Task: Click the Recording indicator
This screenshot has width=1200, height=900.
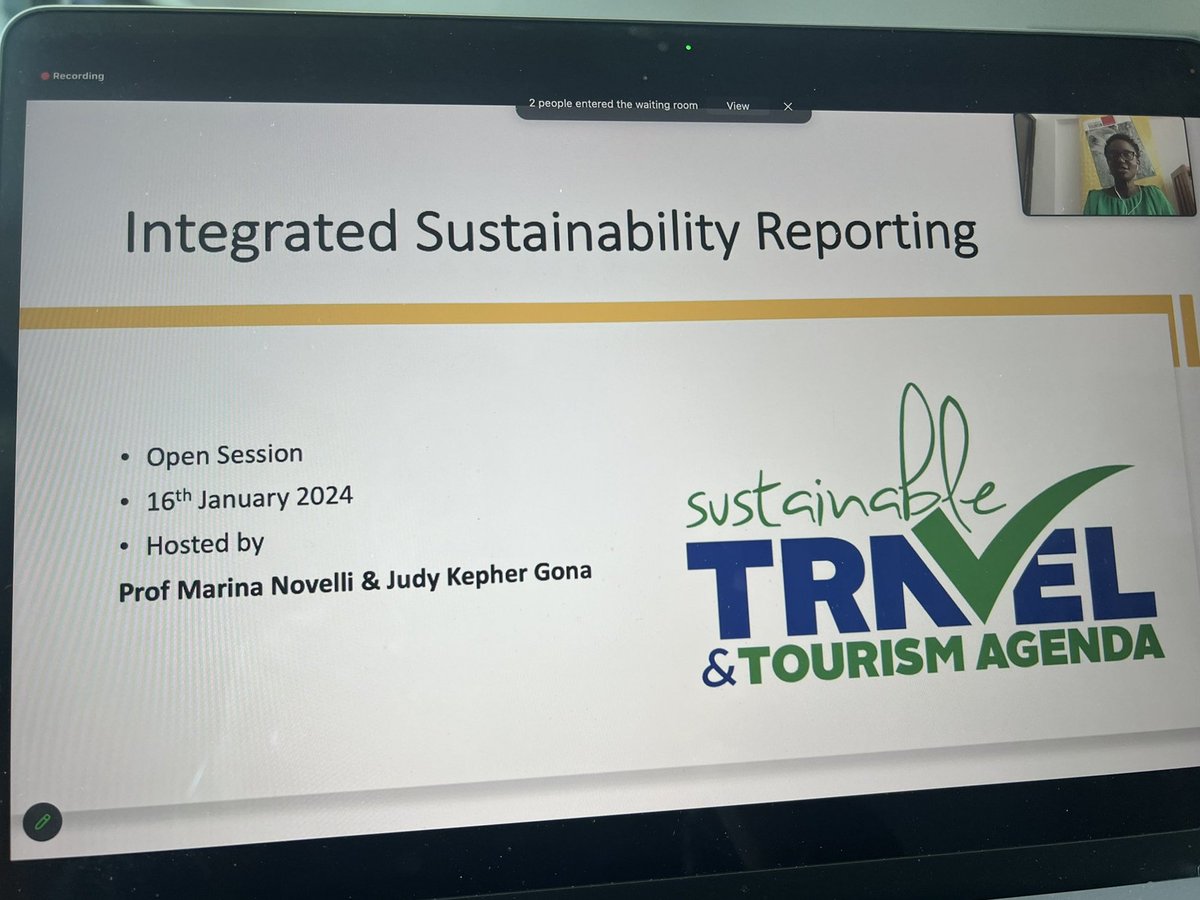Action: tap(71, 76)
